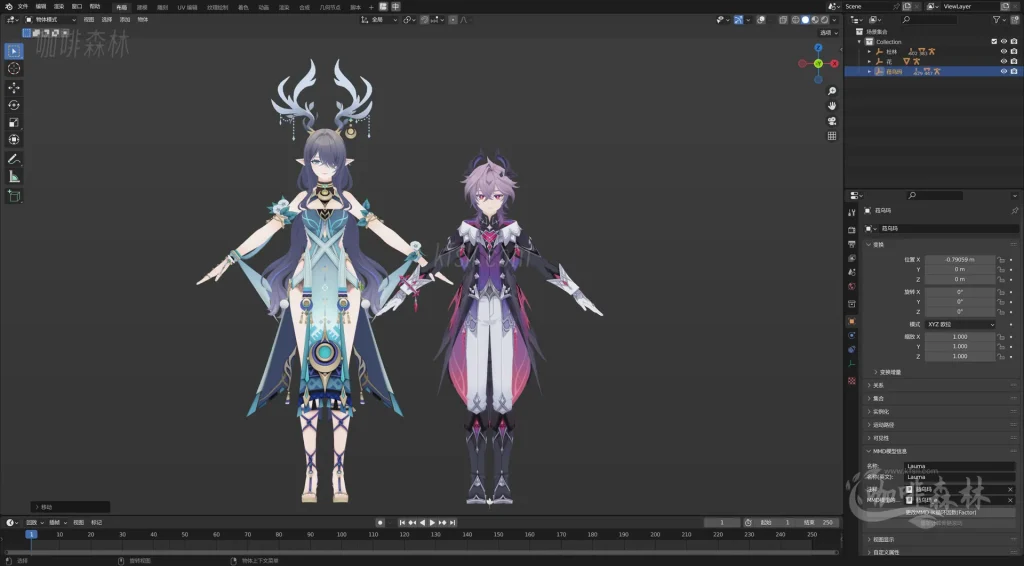The image size is (1024, 566).
Task: Switch to rendered viewport shading
Action: [825, 20]
